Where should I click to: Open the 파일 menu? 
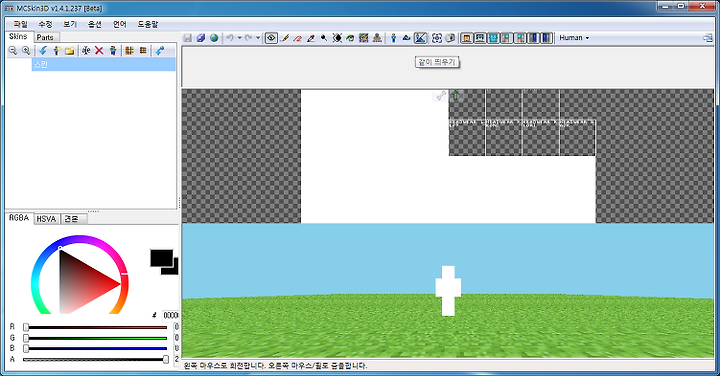pos(21,24)
